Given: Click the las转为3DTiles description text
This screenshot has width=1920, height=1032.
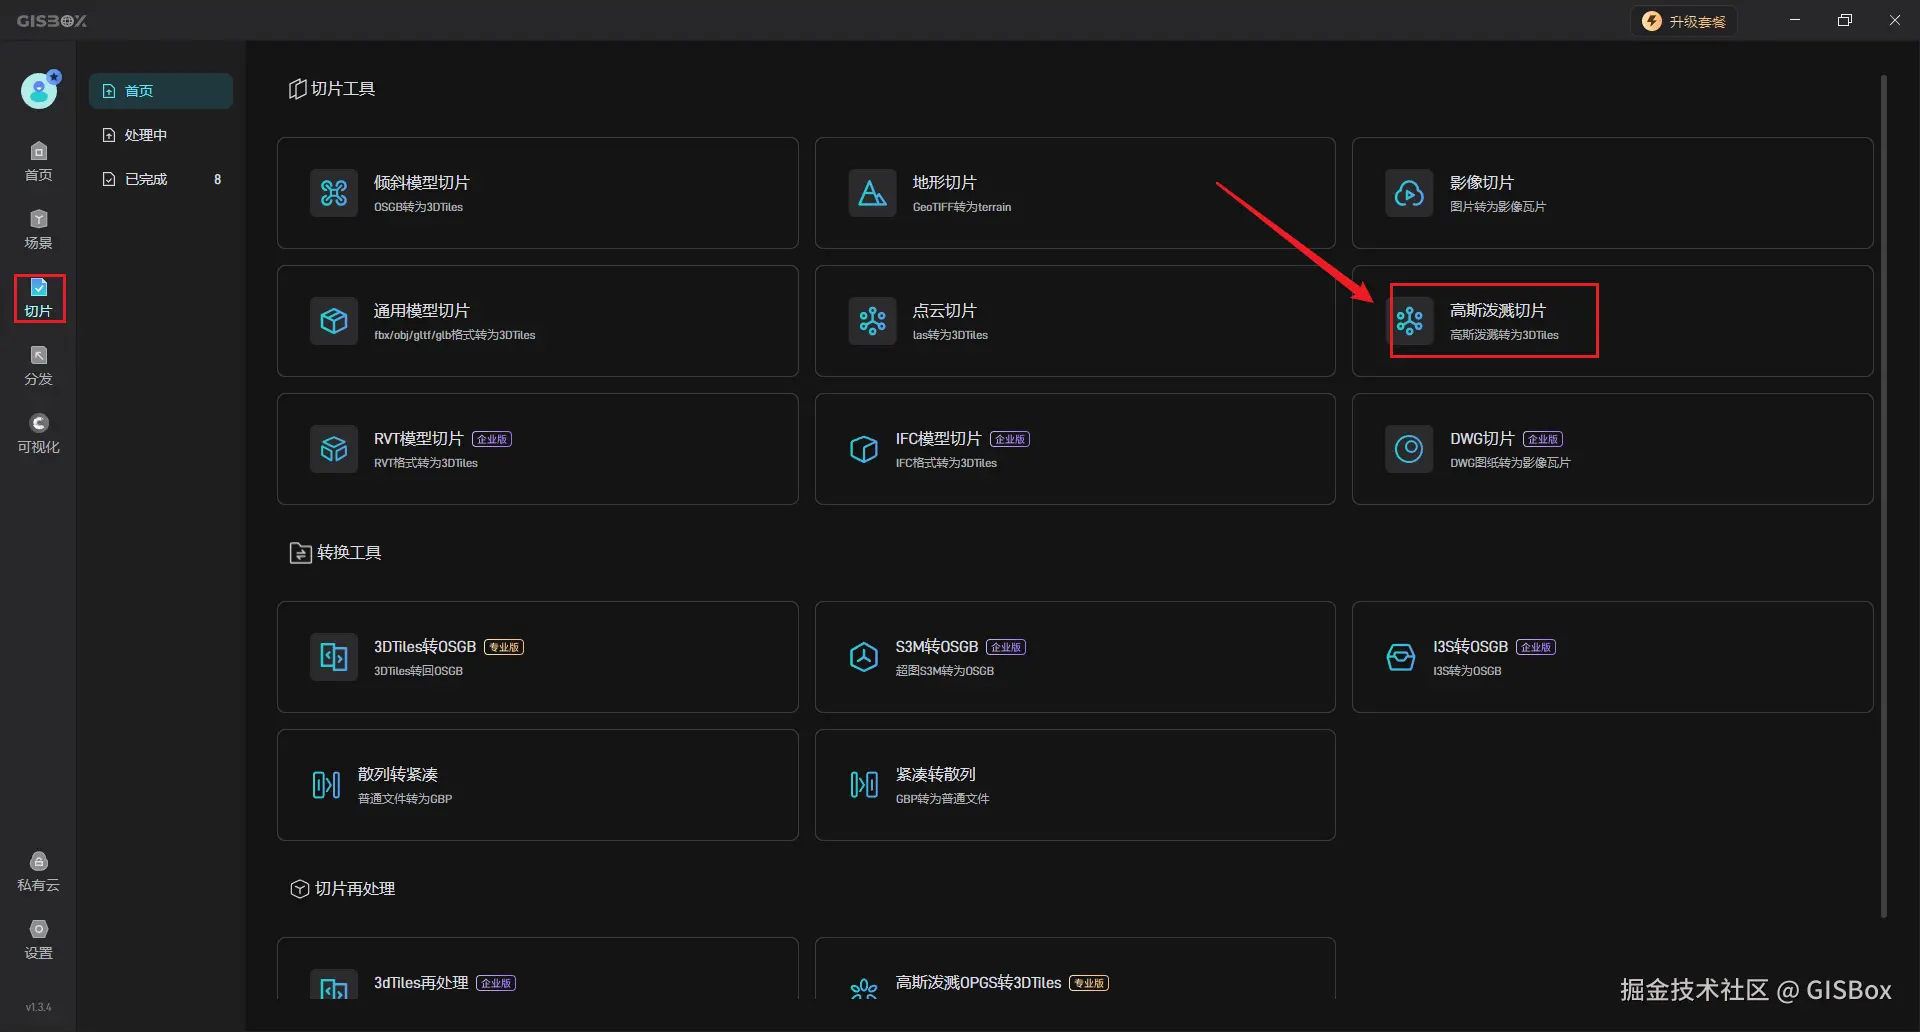Looking at the screenshot, I should tap(950, 335).
